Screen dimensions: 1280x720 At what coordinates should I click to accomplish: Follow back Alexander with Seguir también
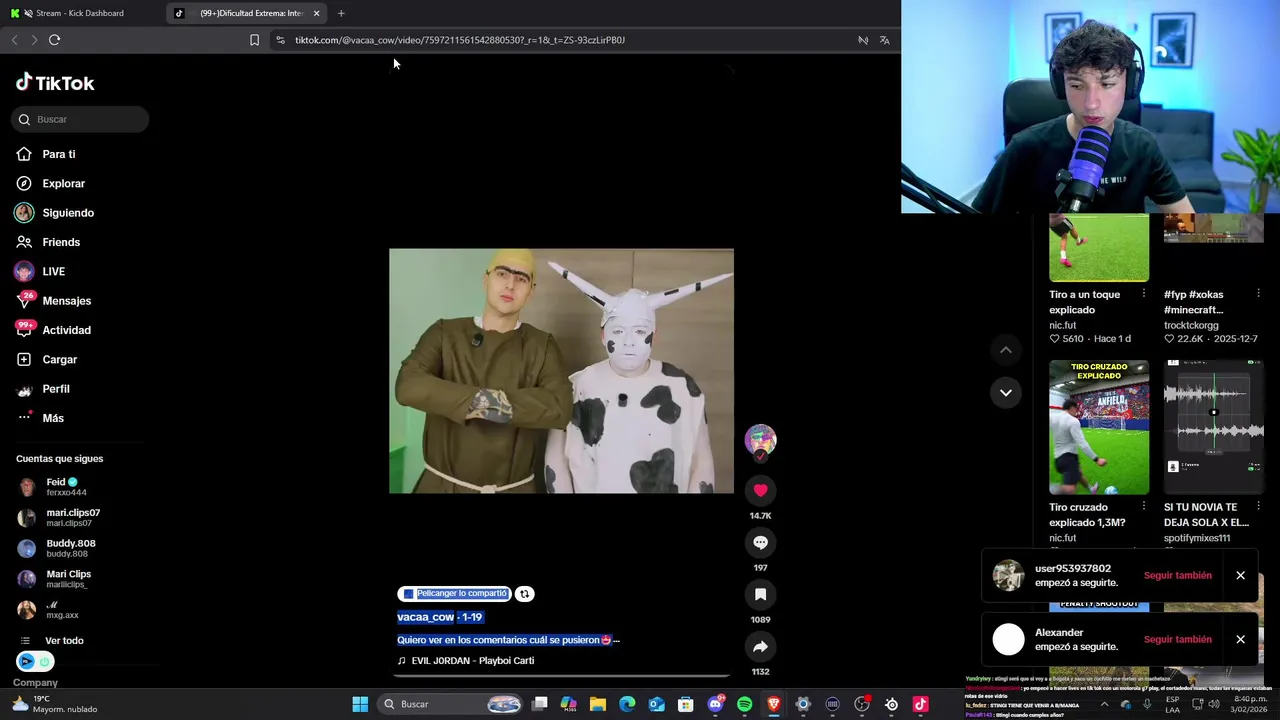pyautogui.click(x=1177, y=640)
